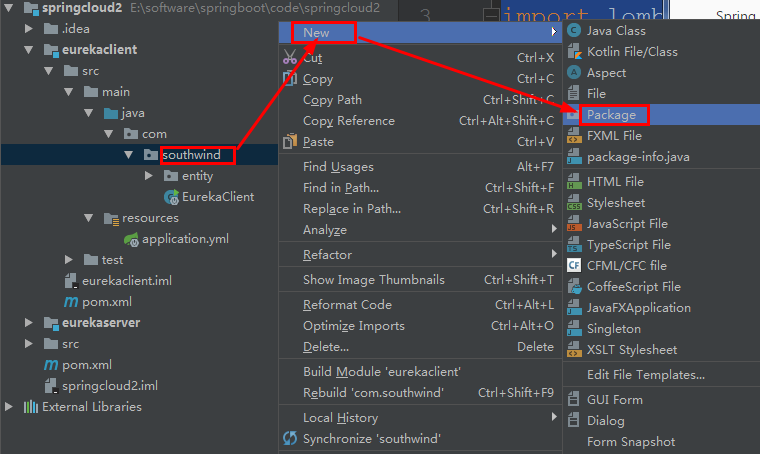The image size is (760, 454).
Task: Click the TypeScript File icon
Action: tap(574, 244)
